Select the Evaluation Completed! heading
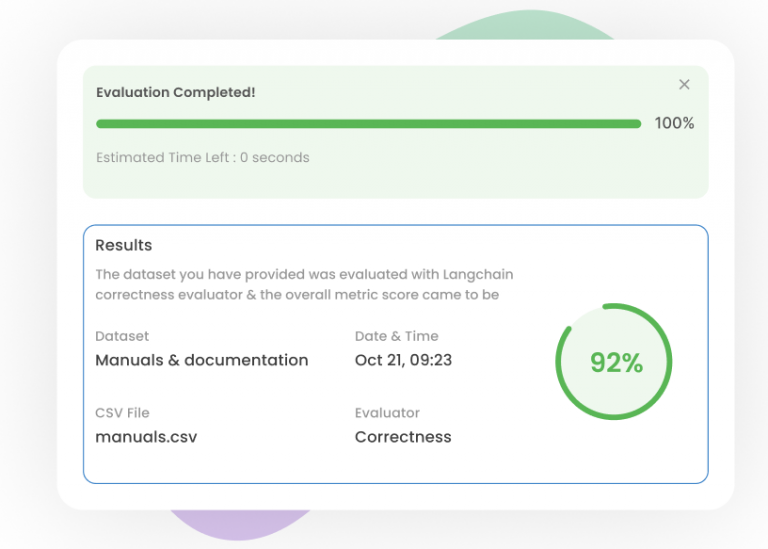This screenshot has height=549, width=768. pos(175,93)
